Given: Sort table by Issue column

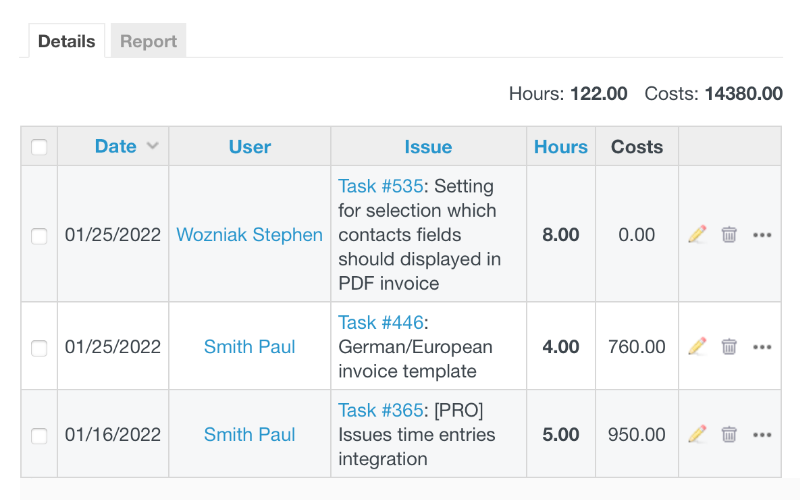Looking at the screenshot, I should tap(428, 147).
